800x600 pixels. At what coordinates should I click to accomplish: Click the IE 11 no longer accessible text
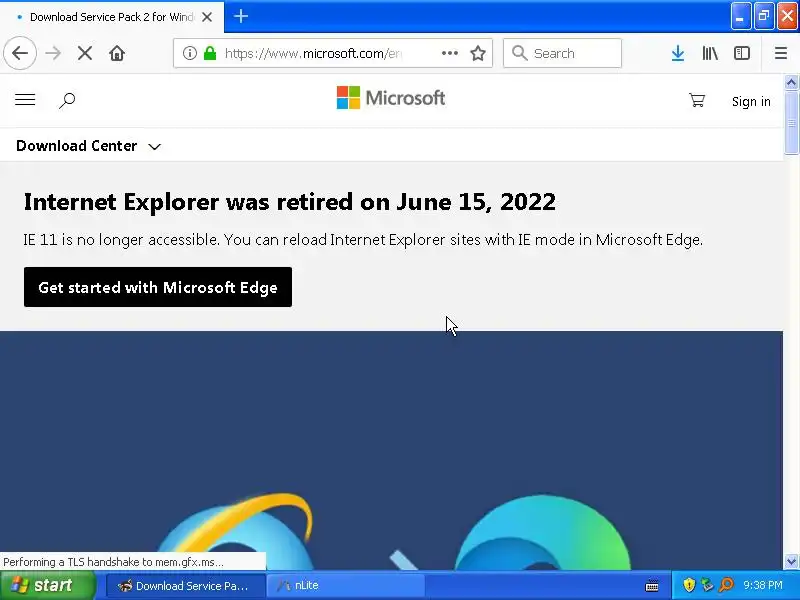pyautogui.click(x=363, y=239)
